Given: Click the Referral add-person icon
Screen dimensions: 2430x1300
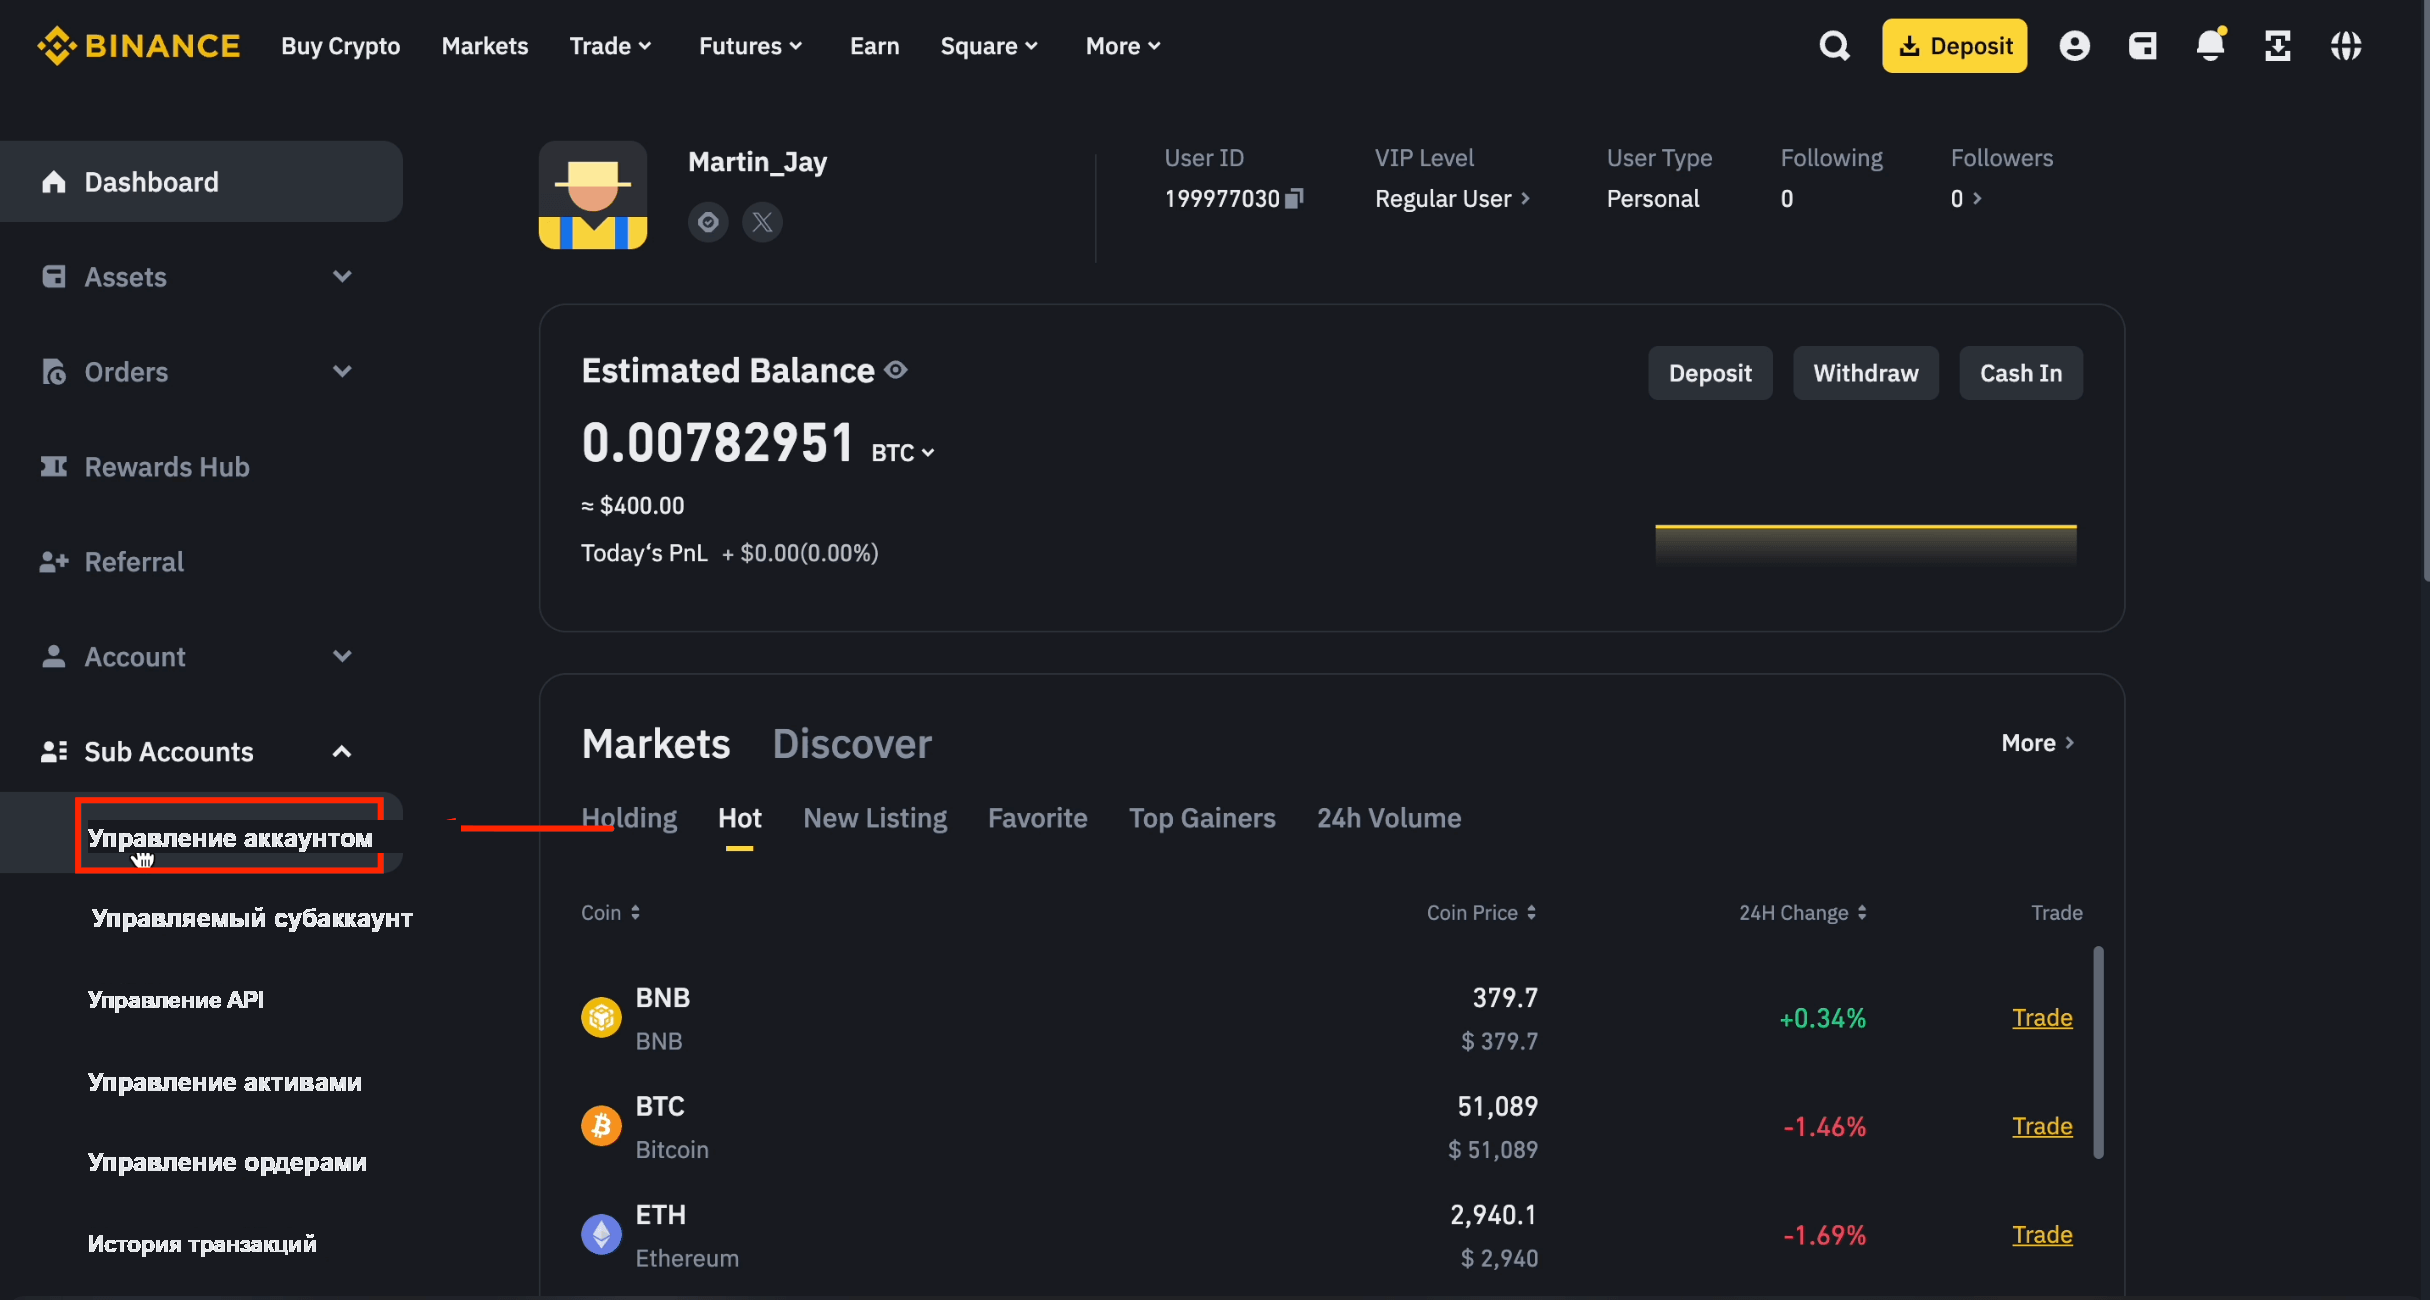Looking at the screenshot, I should tap(54, 561).
